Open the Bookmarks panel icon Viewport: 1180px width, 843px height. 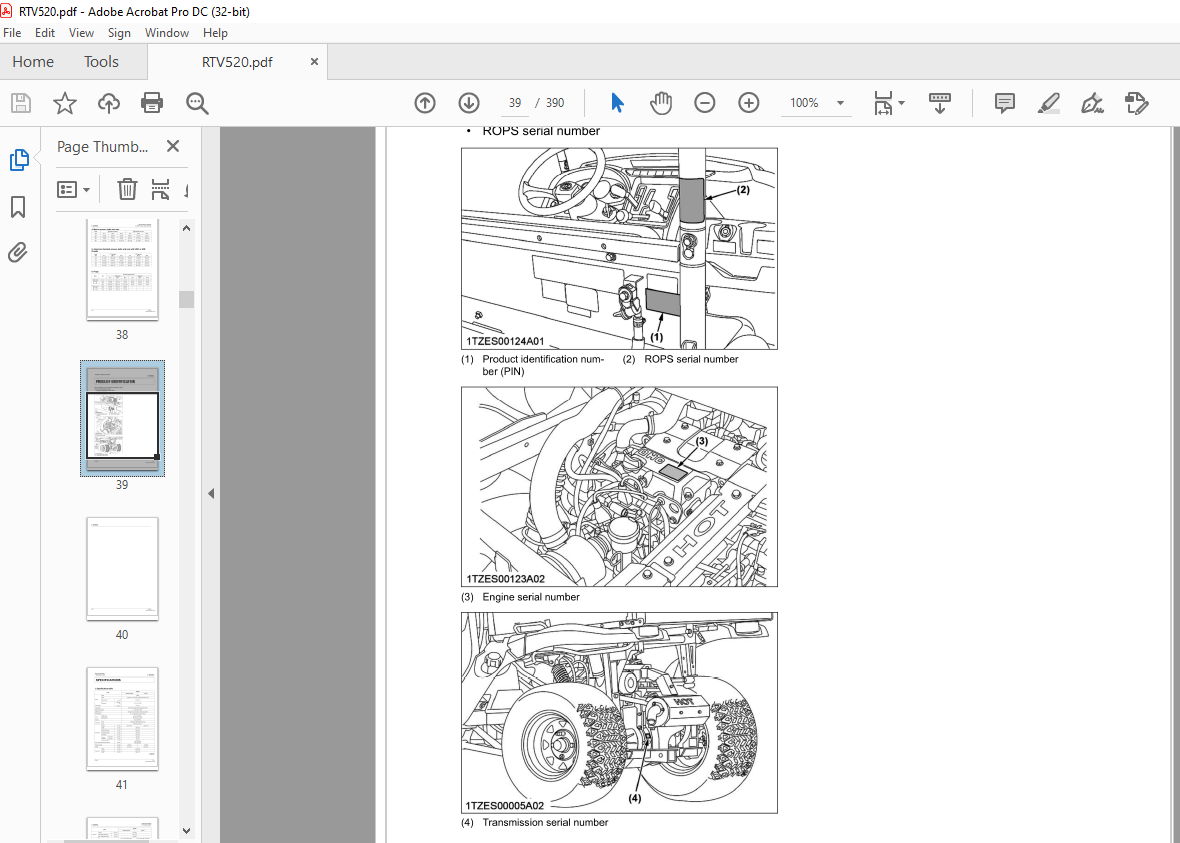(x=18, y=206)
